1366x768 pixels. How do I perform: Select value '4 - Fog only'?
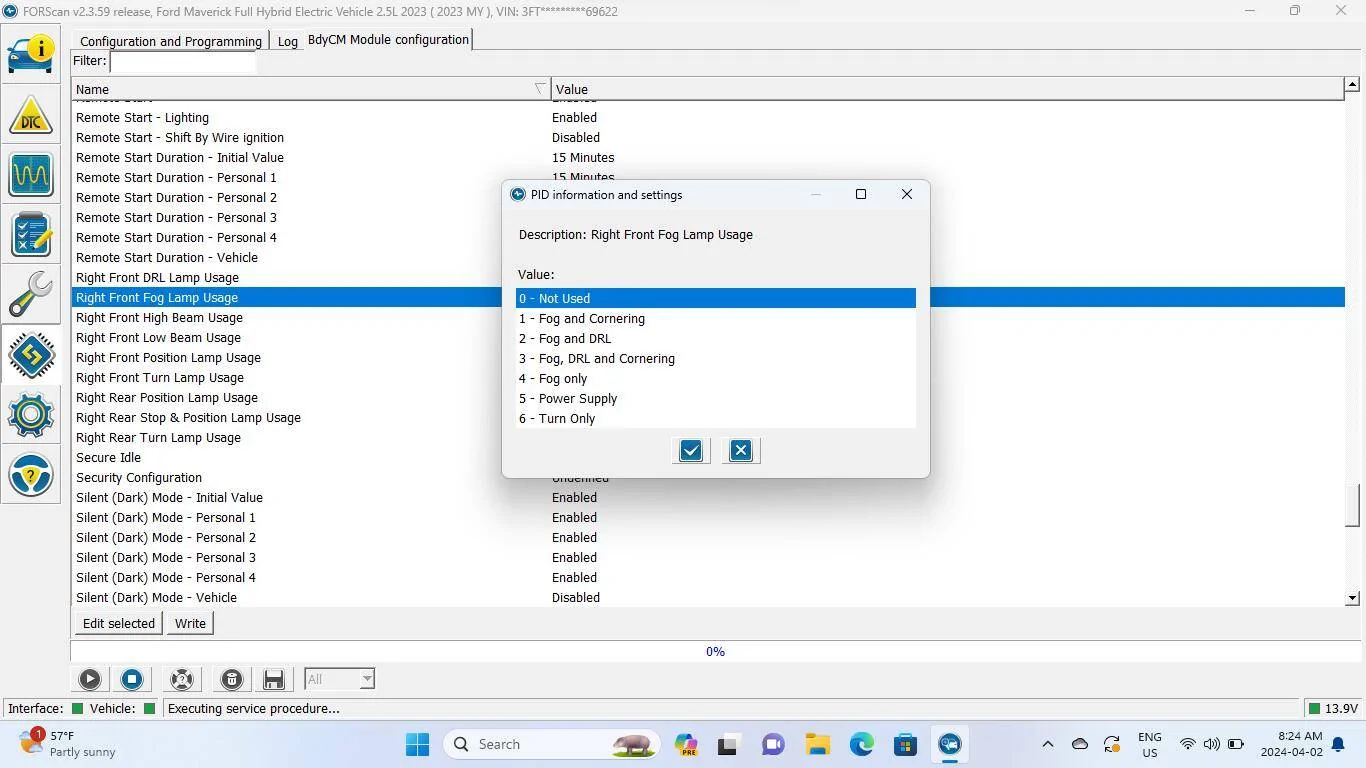tap(716, 378)
